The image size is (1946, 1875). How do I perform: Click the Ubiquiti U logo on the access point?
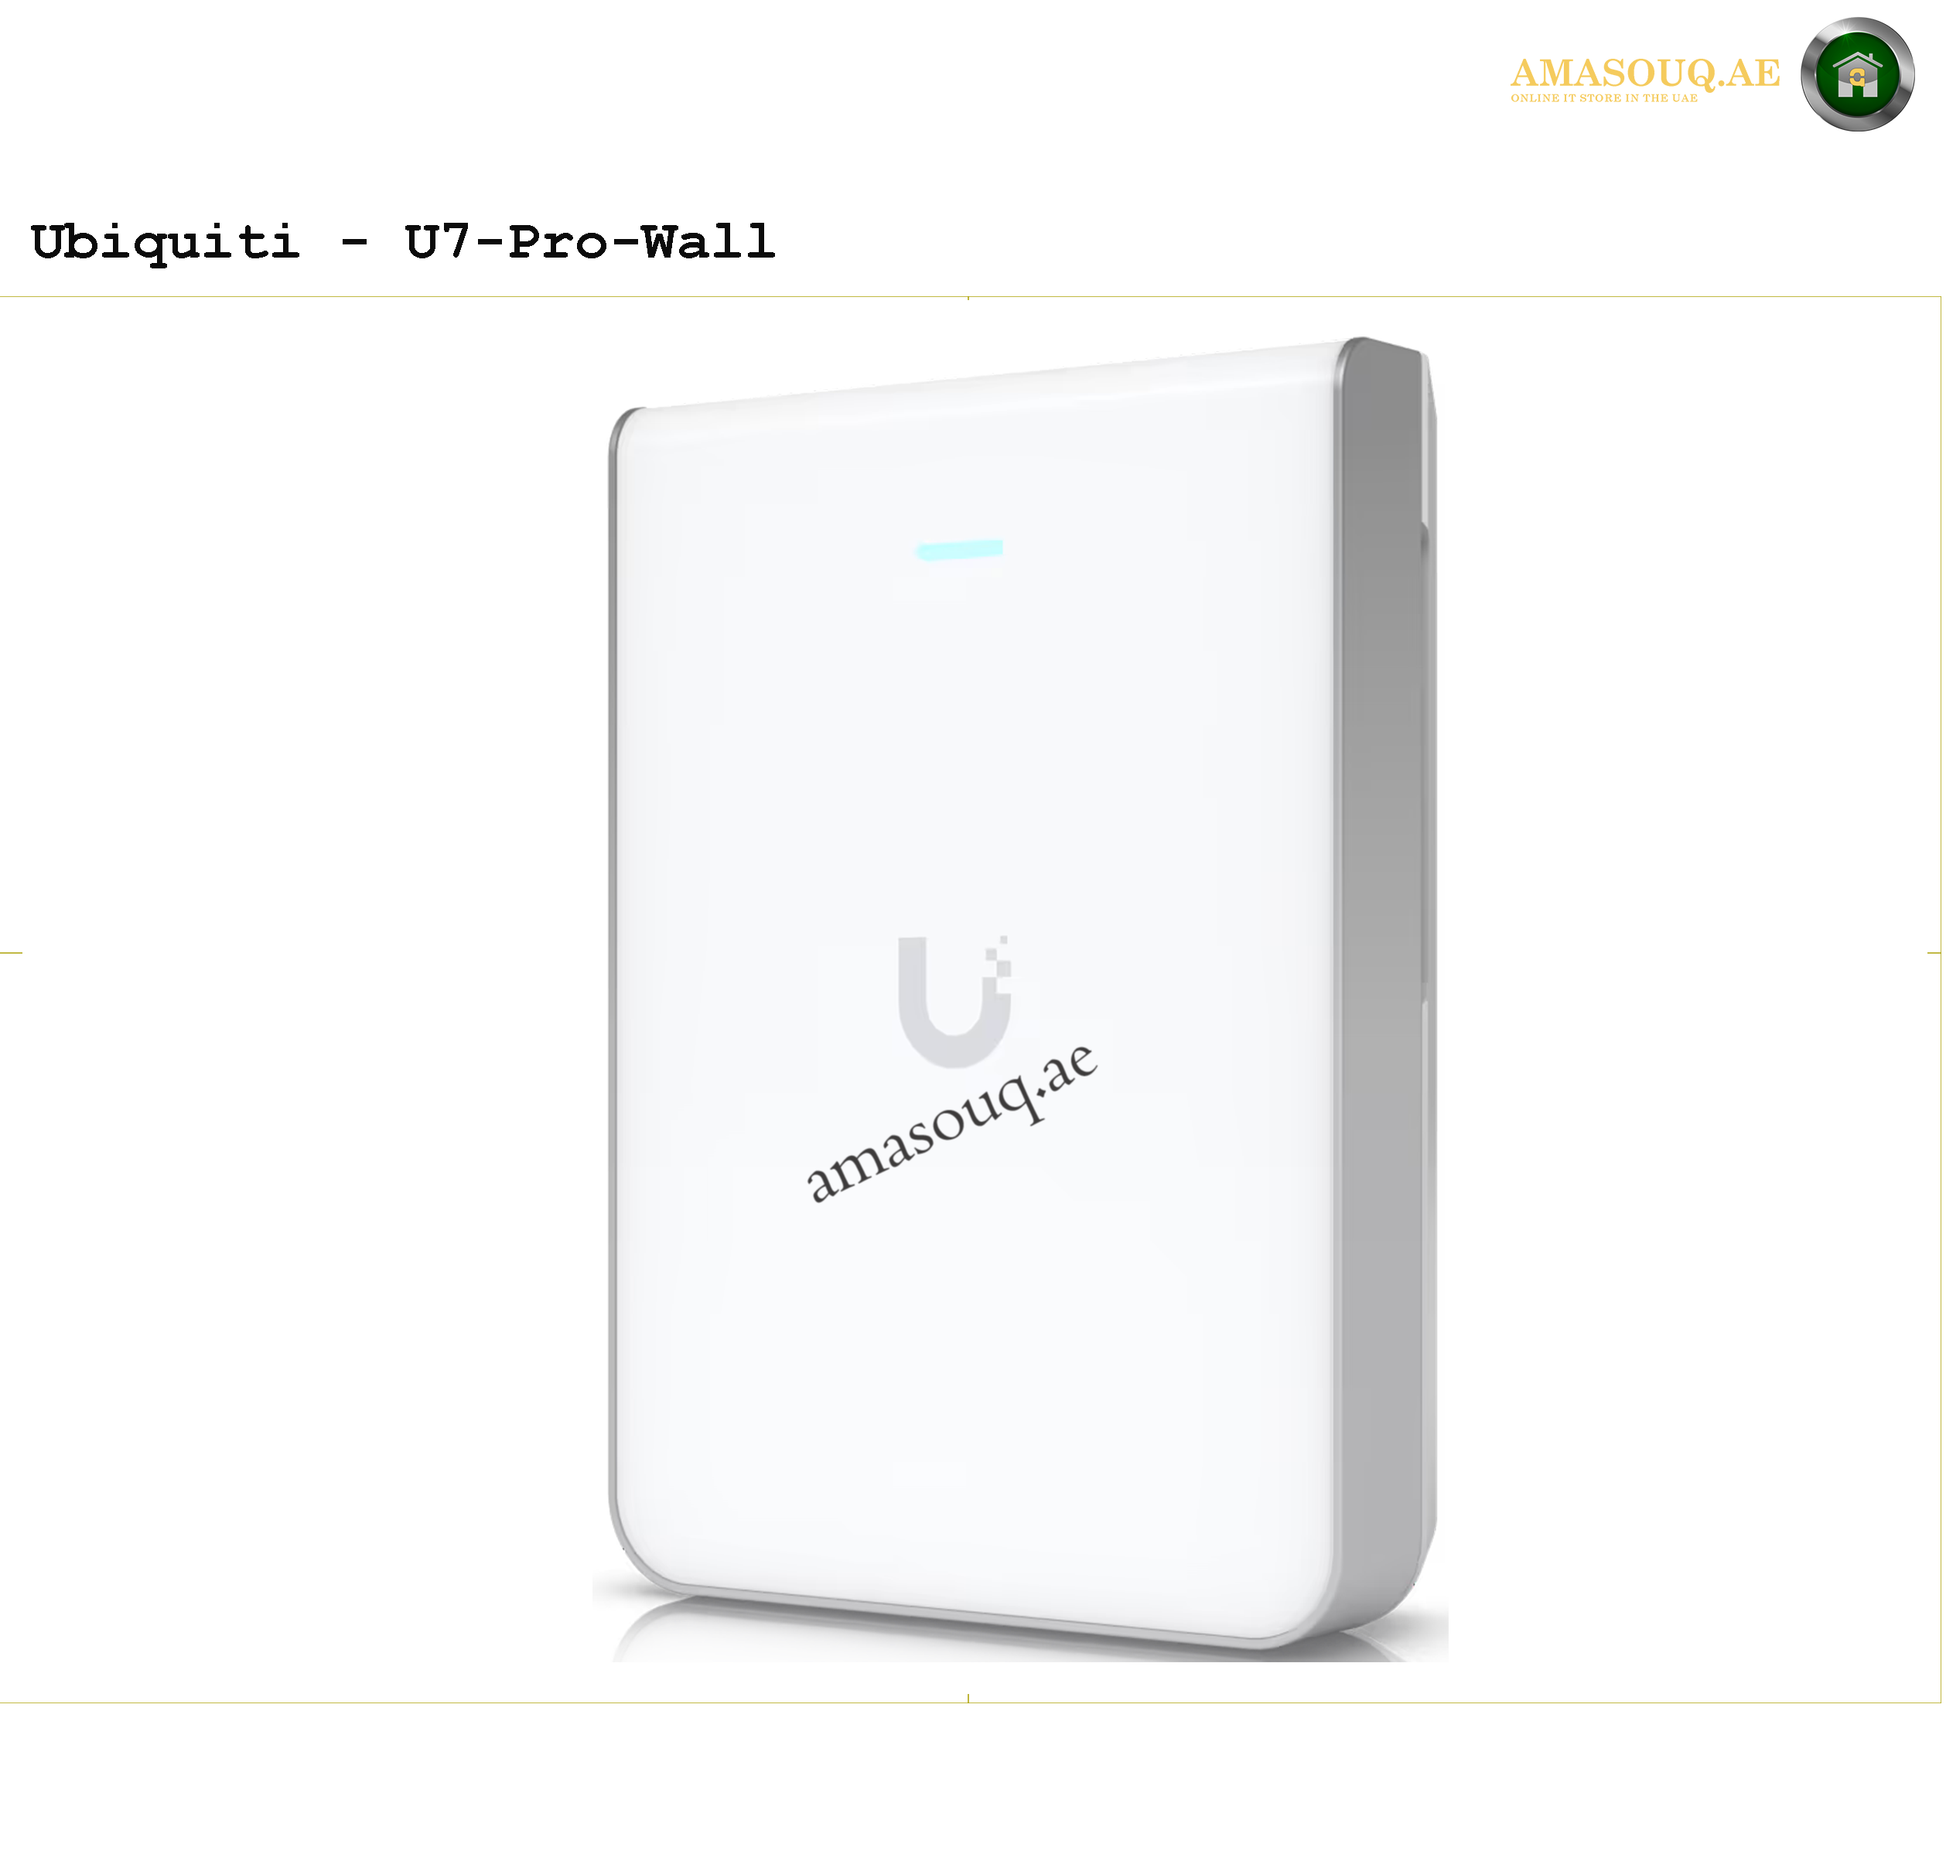click(952, 1002)
